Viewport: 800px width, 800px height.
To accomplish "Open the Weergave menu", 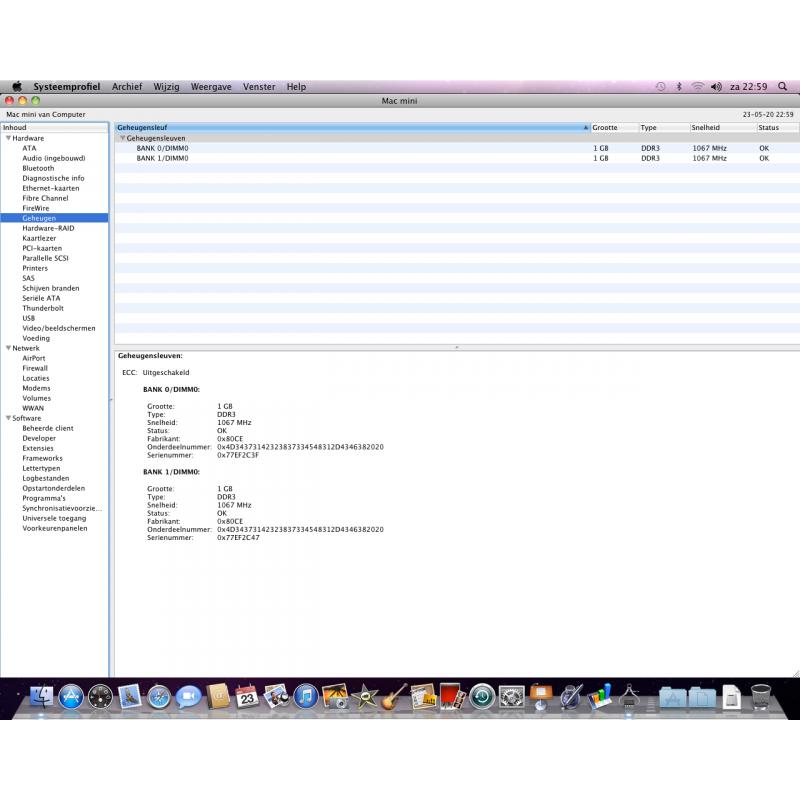I will [x=211, y=87].
